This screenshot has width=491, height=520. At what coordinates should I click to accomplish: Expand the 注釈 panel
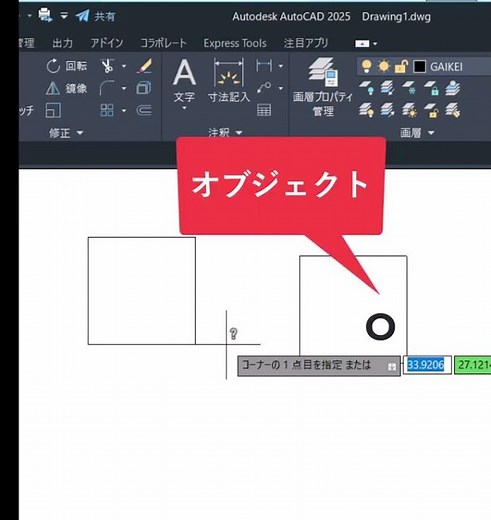coord(225,133)
